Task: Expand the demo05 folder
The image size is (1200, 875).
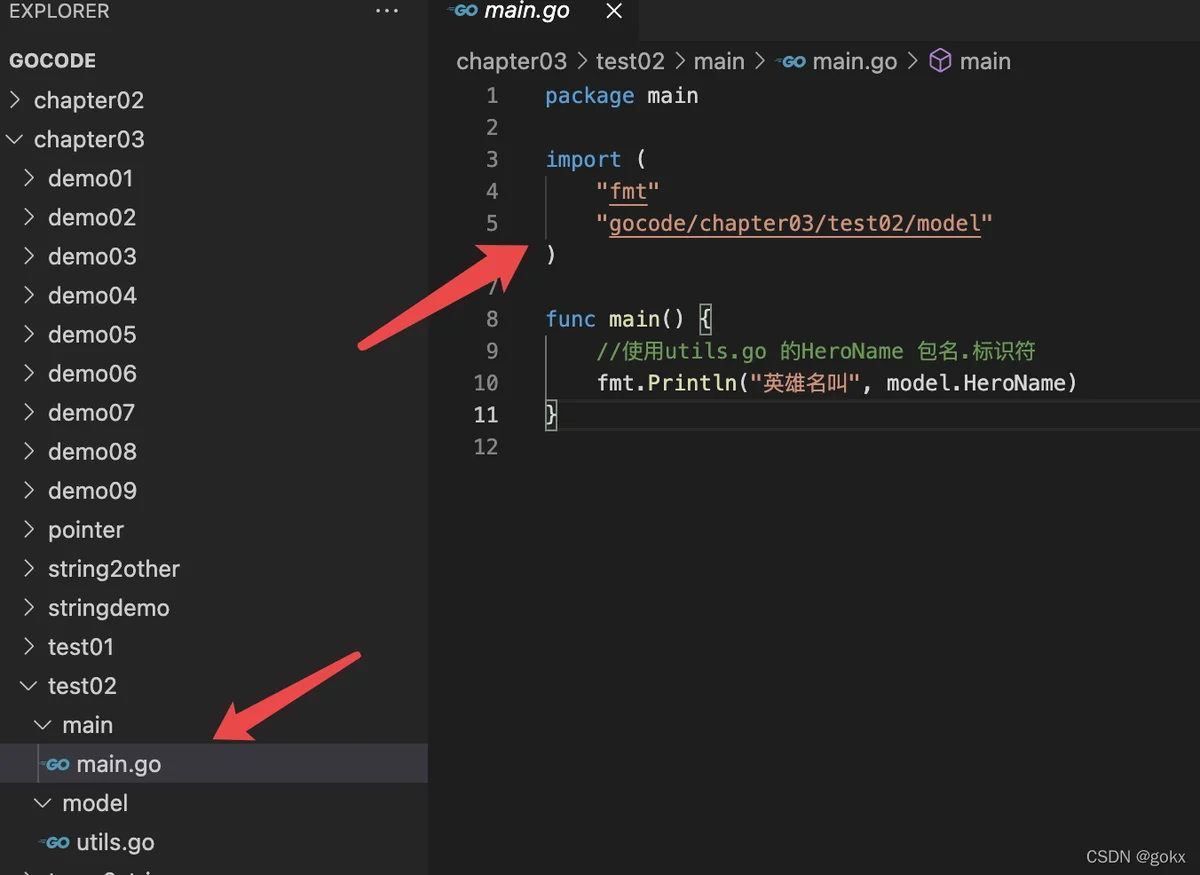Action: [29, 335]
